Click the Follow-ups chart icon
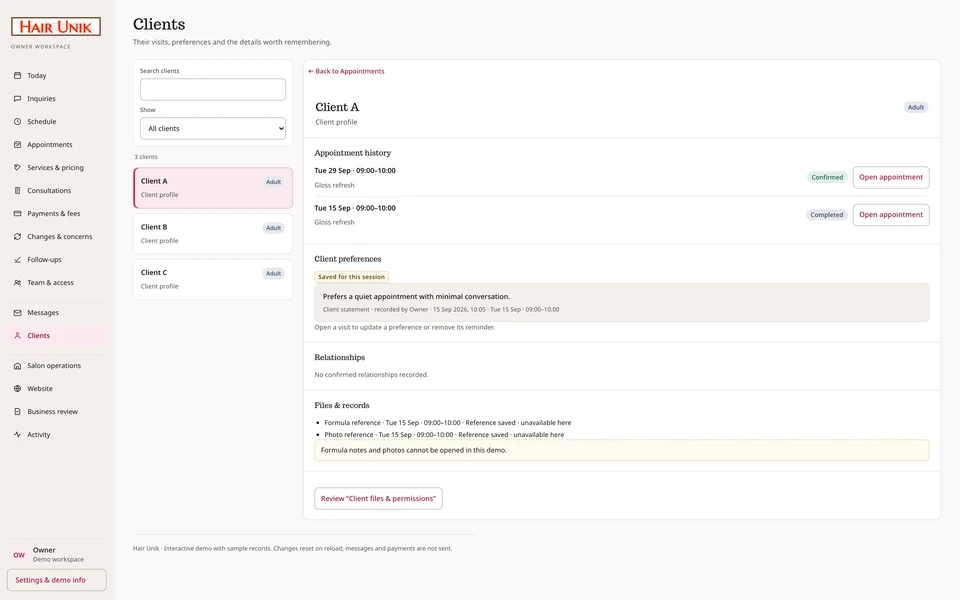Image resolution: width=960 pixels, height=600 pixels. point(17,260)
